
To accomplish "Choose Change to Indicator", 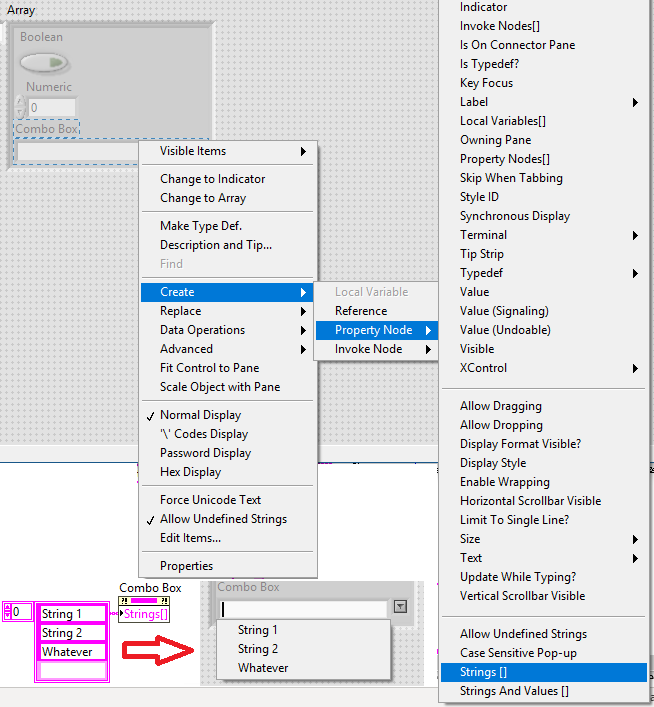I will click(227, 179).
